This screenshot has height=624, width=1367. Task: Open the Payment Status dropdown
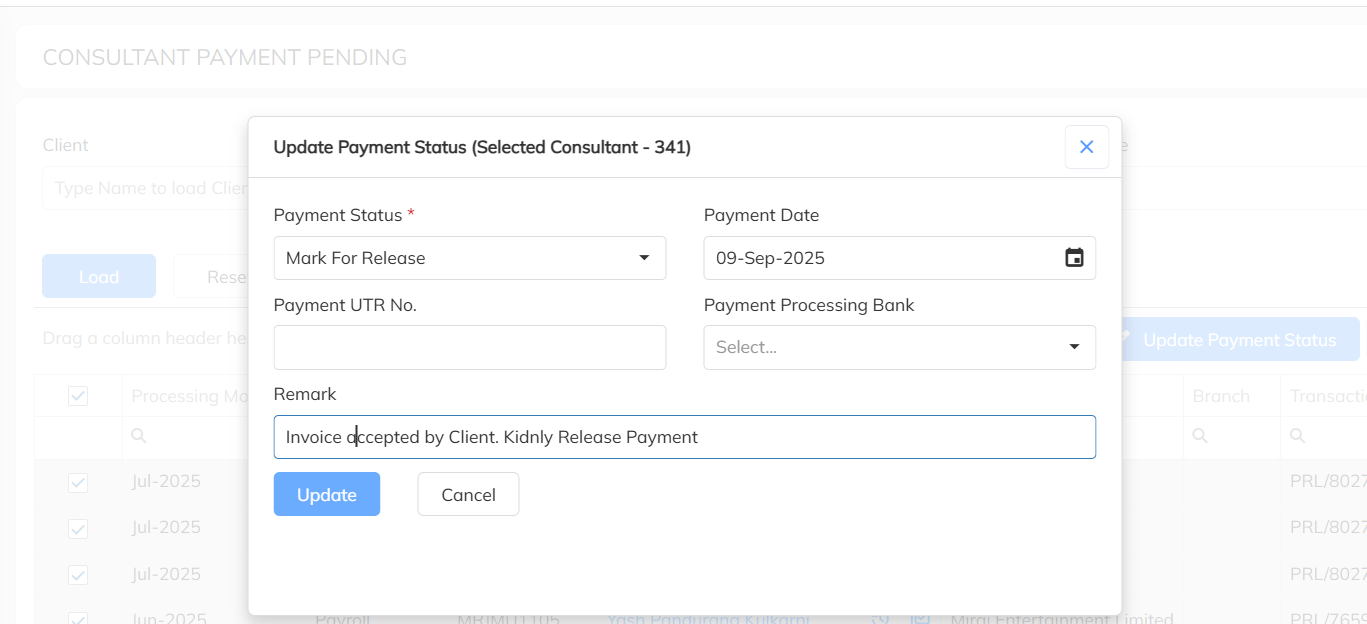coord(469,258)
